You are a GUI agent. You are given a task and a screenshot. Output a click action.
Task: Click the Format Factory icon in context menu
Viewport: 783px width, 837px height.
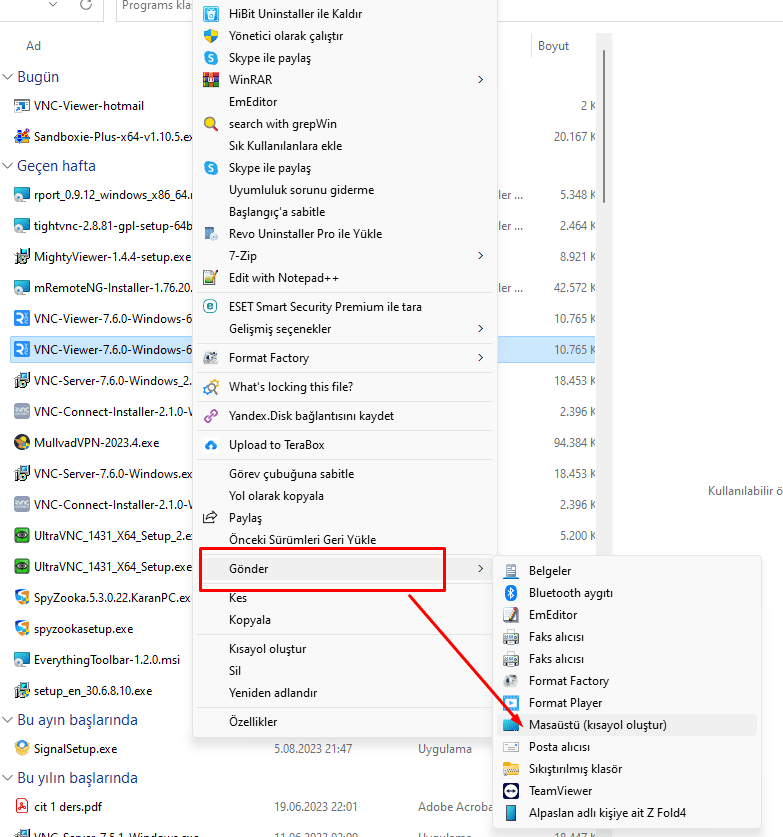pos(211,358)
